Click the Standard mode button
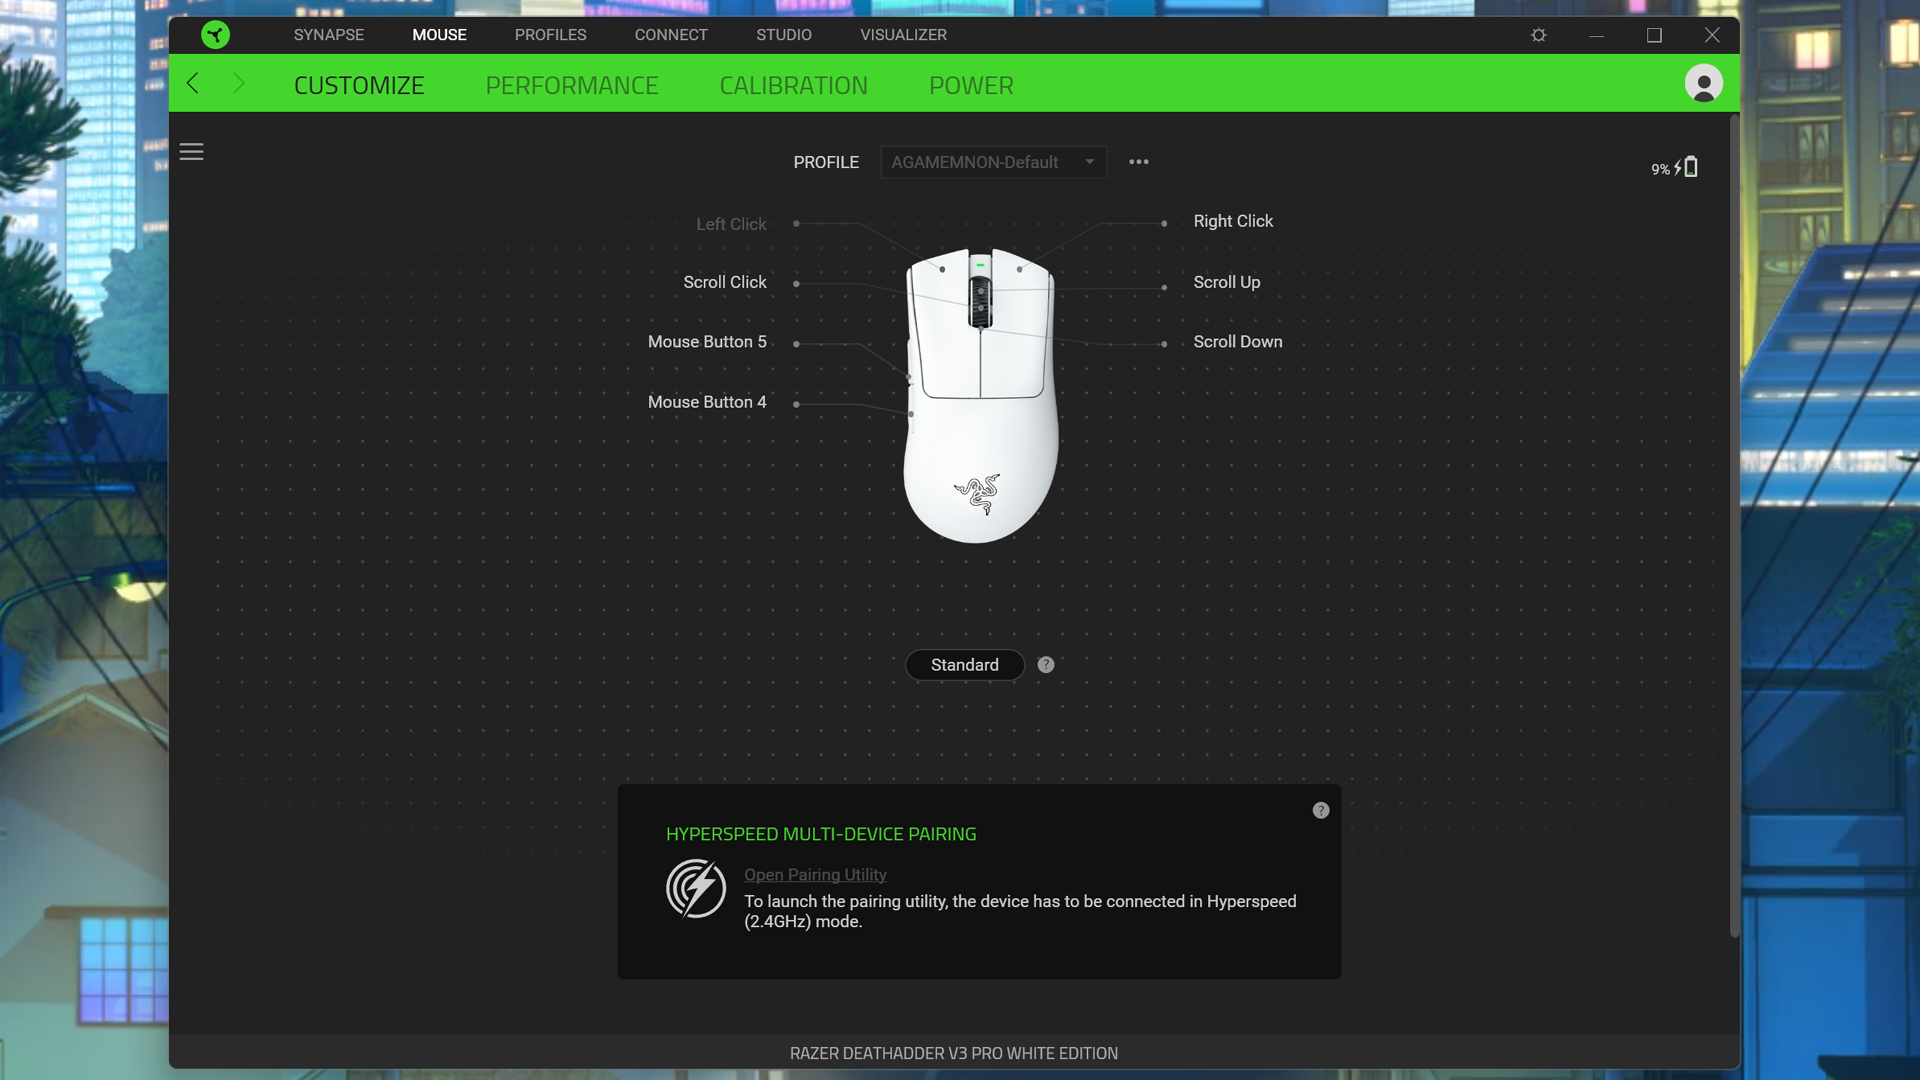The width and height of the screenshot is (1920, 1080). (x=964, y=665)
